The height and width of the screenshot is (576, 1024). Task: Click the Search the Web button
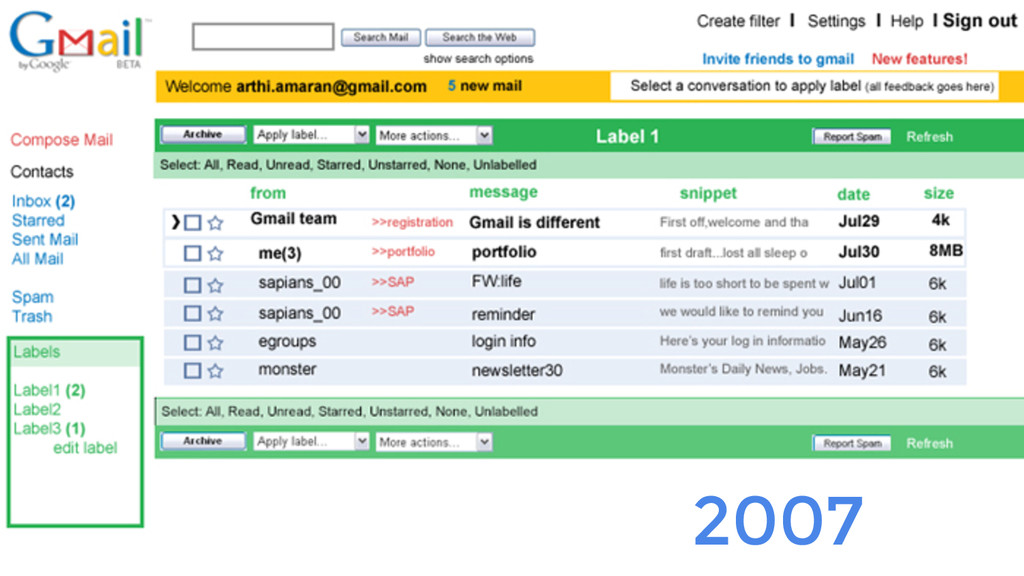(480, 38)
